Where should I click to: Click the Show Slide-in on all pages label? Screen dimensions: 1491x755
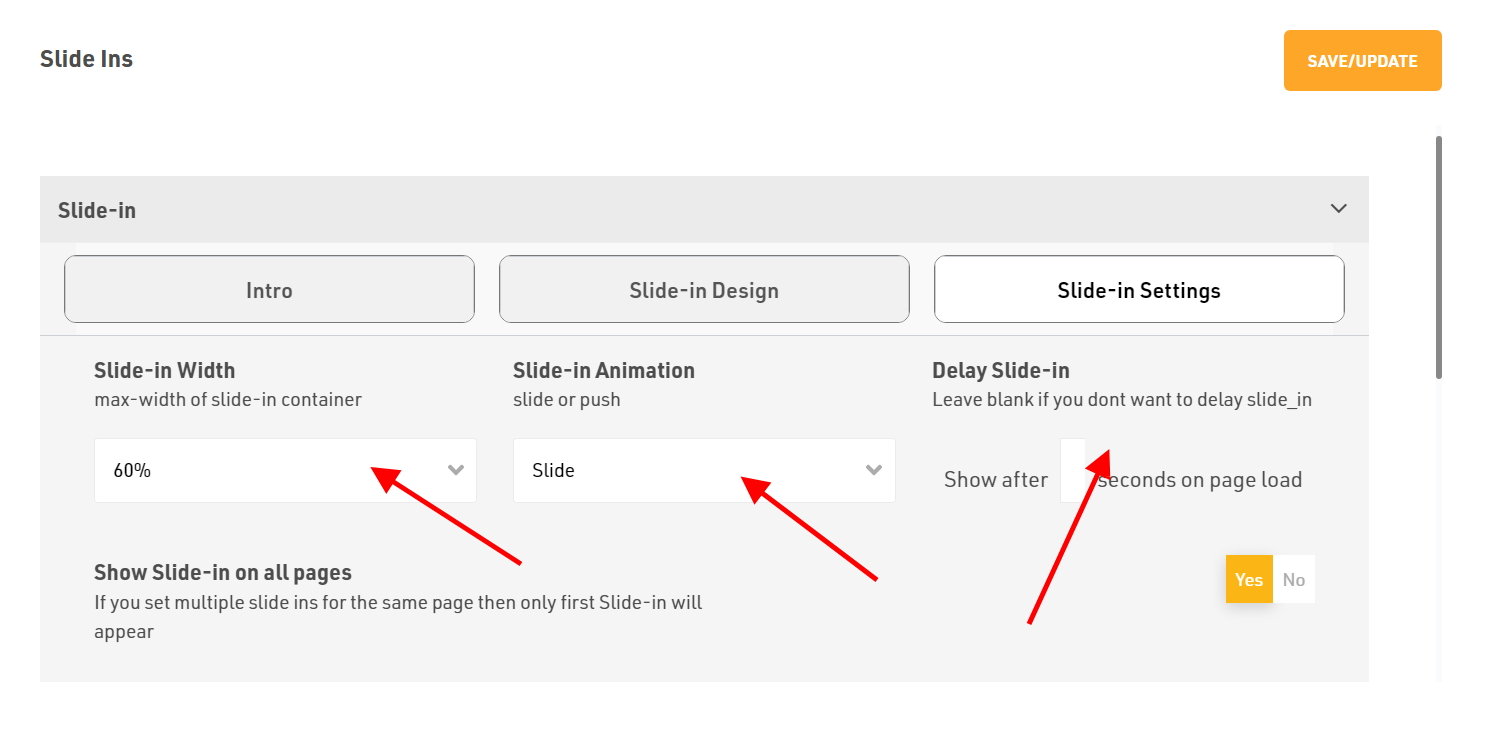[222, 573]
